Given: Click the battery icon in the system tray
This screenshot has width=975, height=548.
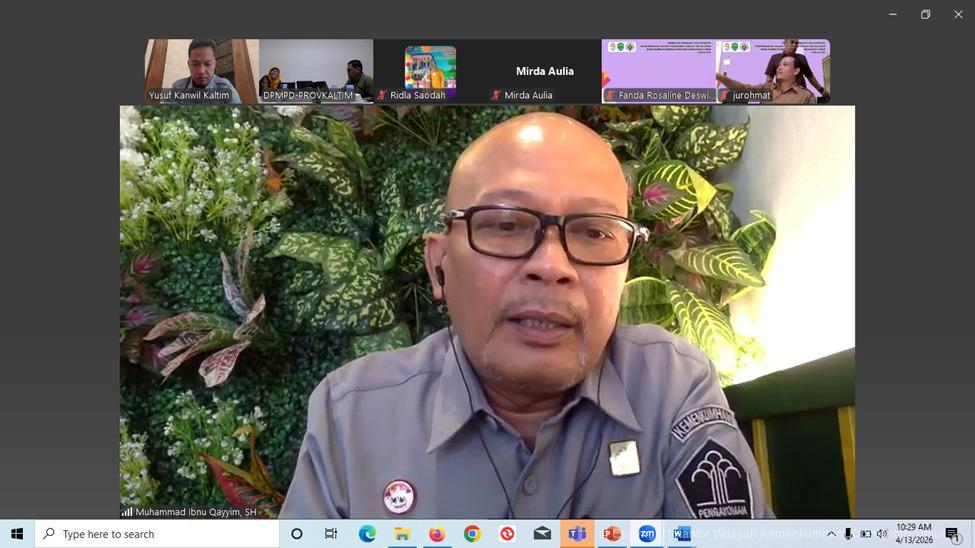Looking at the screenshot, I should (x=865, y=534).
